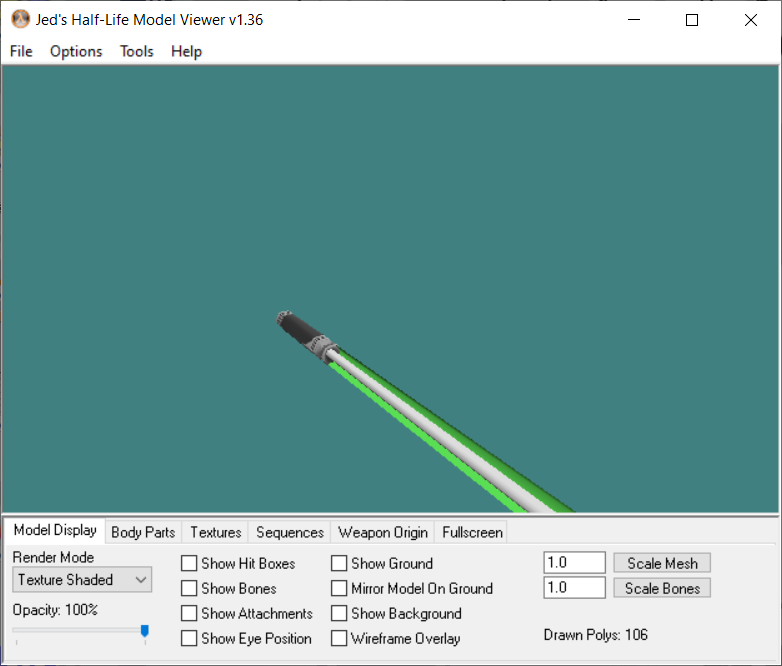This screenshot has width=782, height=666.
Task: Click the app icon in title bar
Action: 20,20
